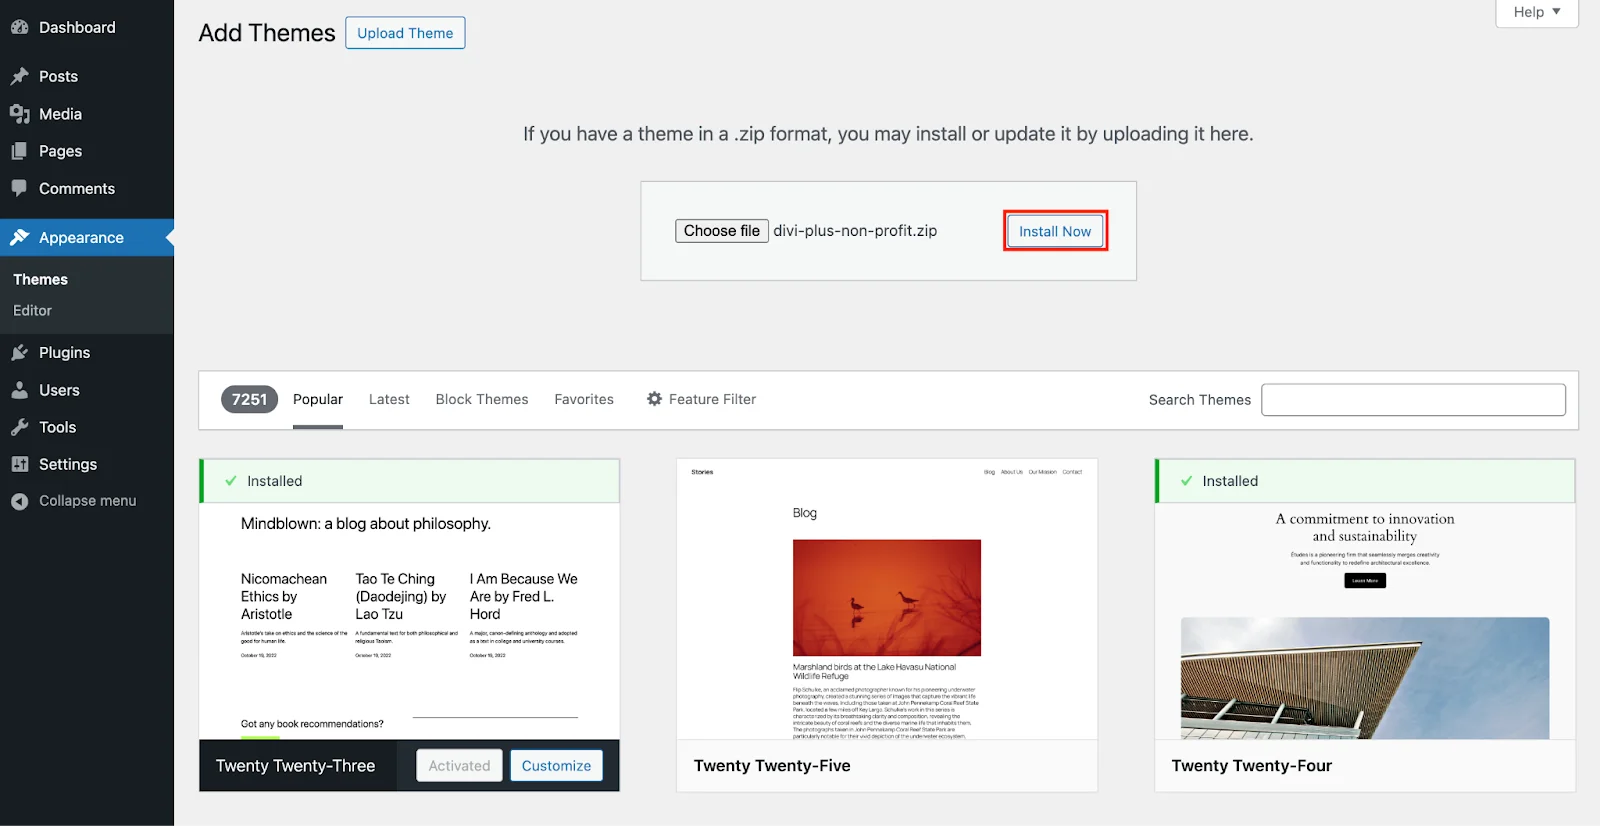
Task: Click Collapse menu text
Action: [87, 501]
